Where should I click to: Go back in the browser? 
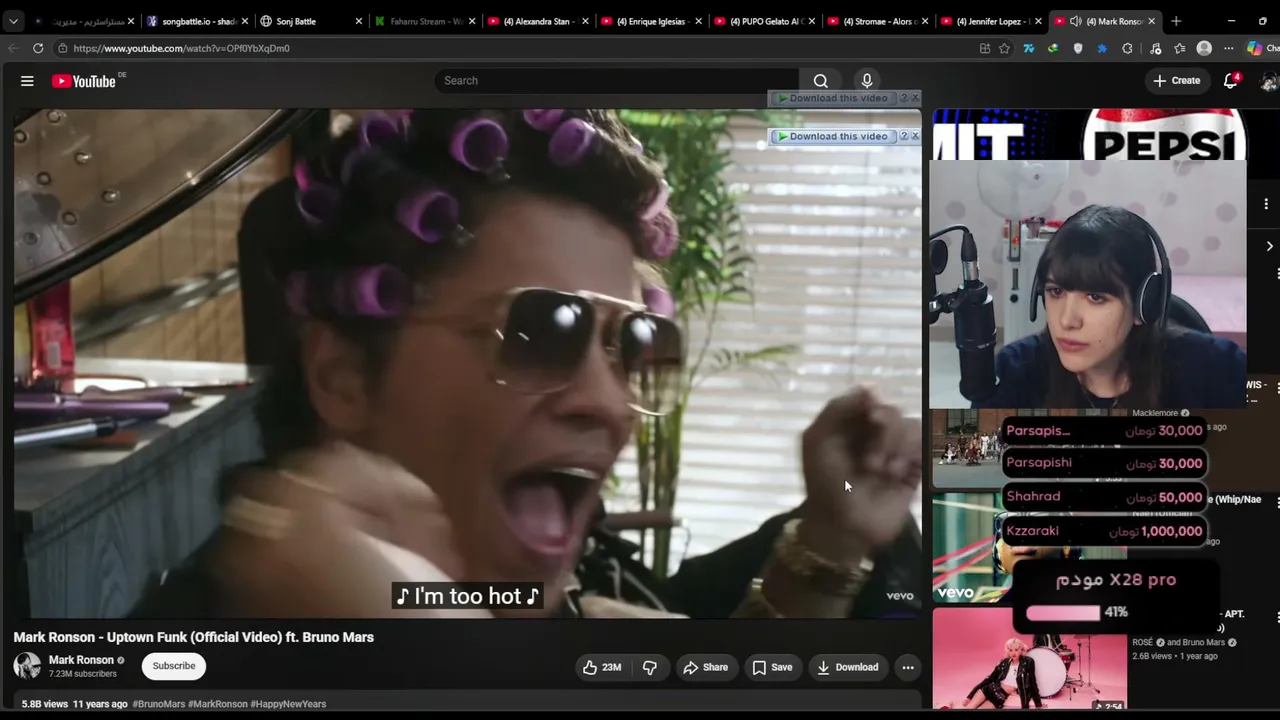13,48
